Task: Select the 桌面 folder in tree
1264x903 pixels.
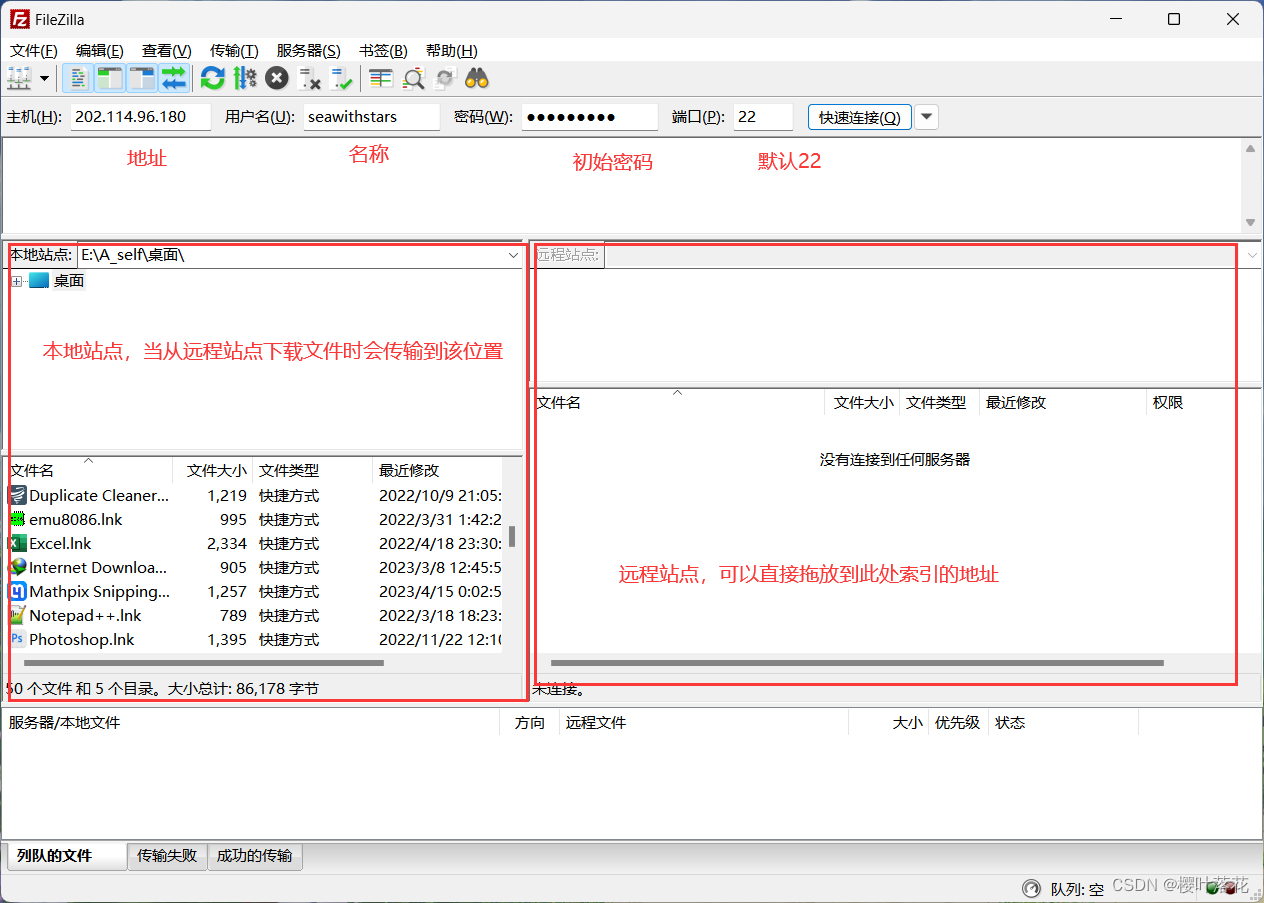Action: pyautogui.click(x=69, y=281)
